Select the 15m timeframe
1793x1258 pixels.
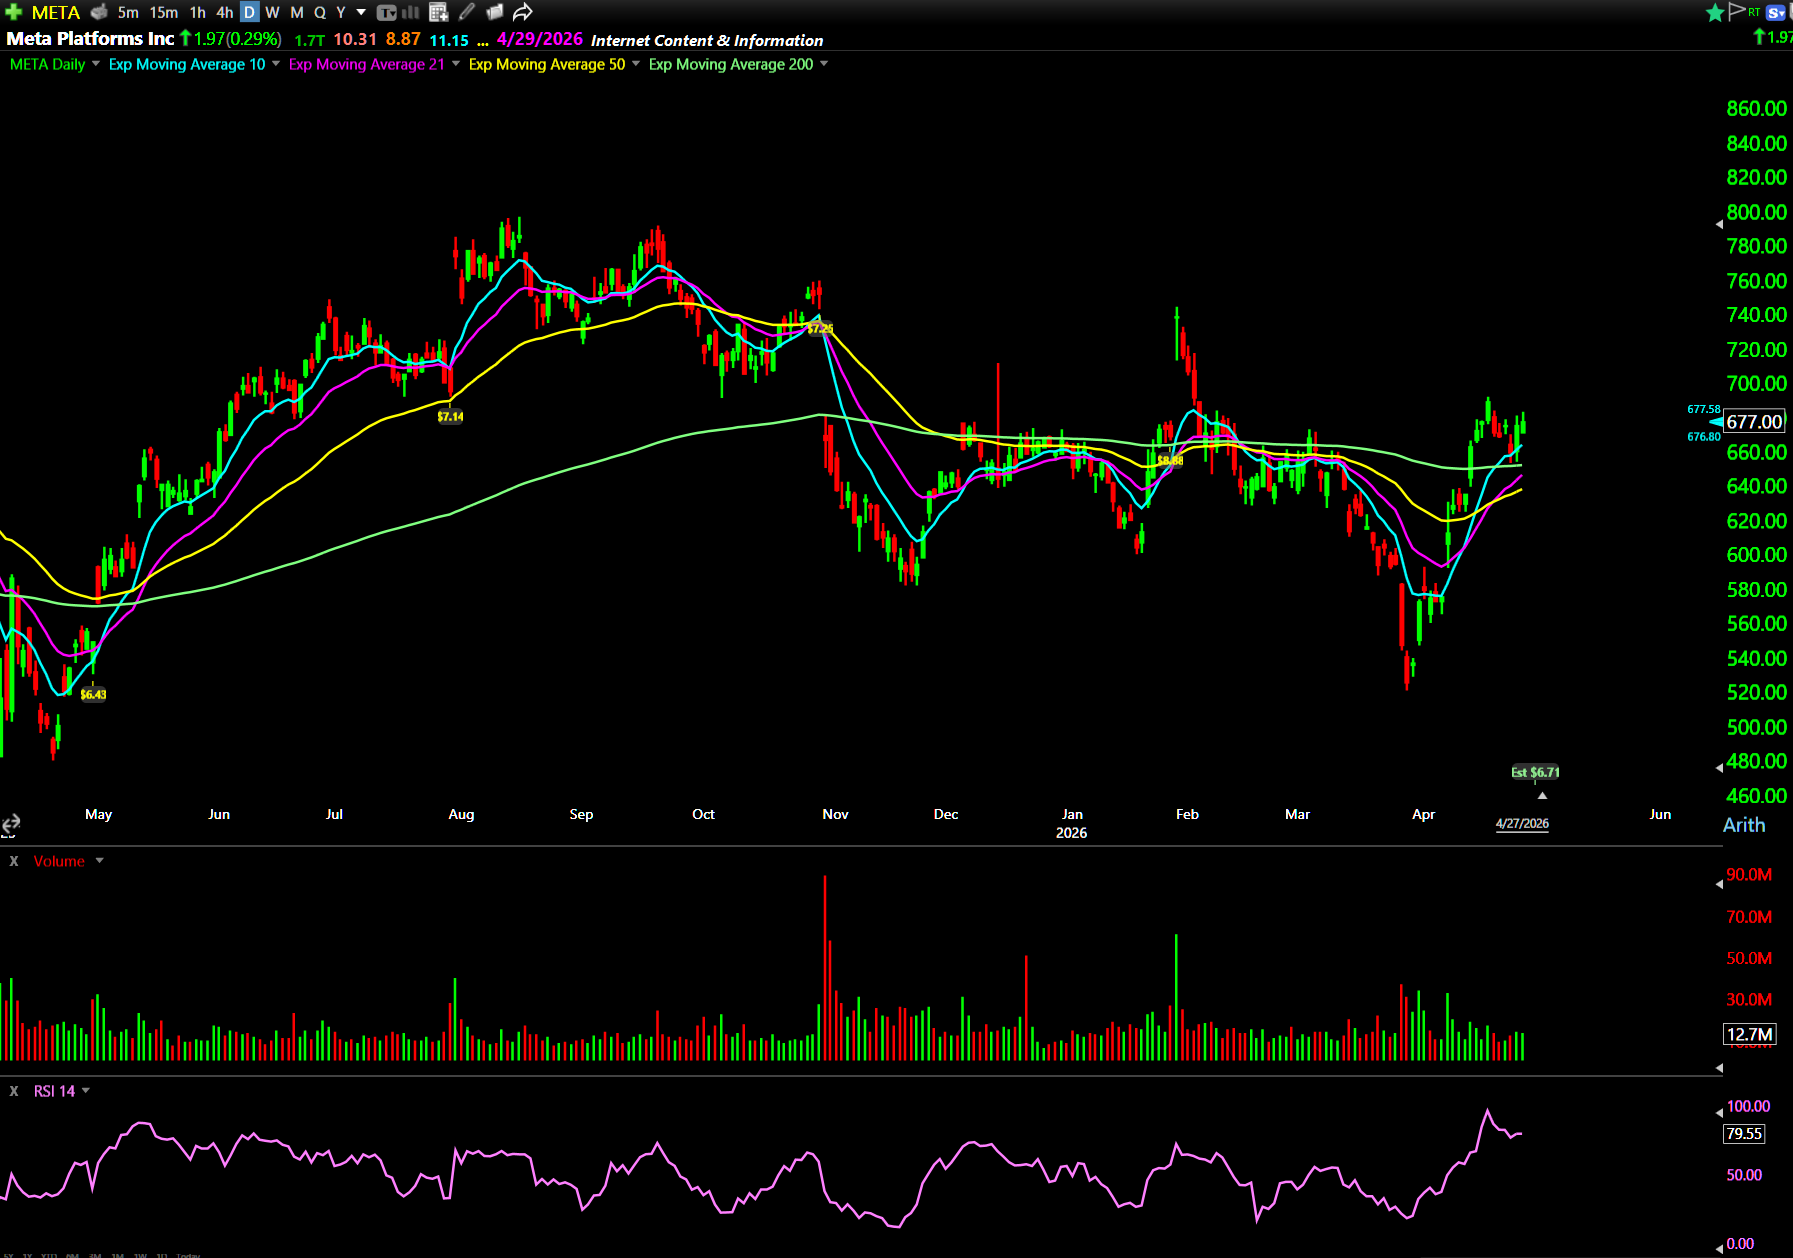pyautogui.click(x=164, y=12)
